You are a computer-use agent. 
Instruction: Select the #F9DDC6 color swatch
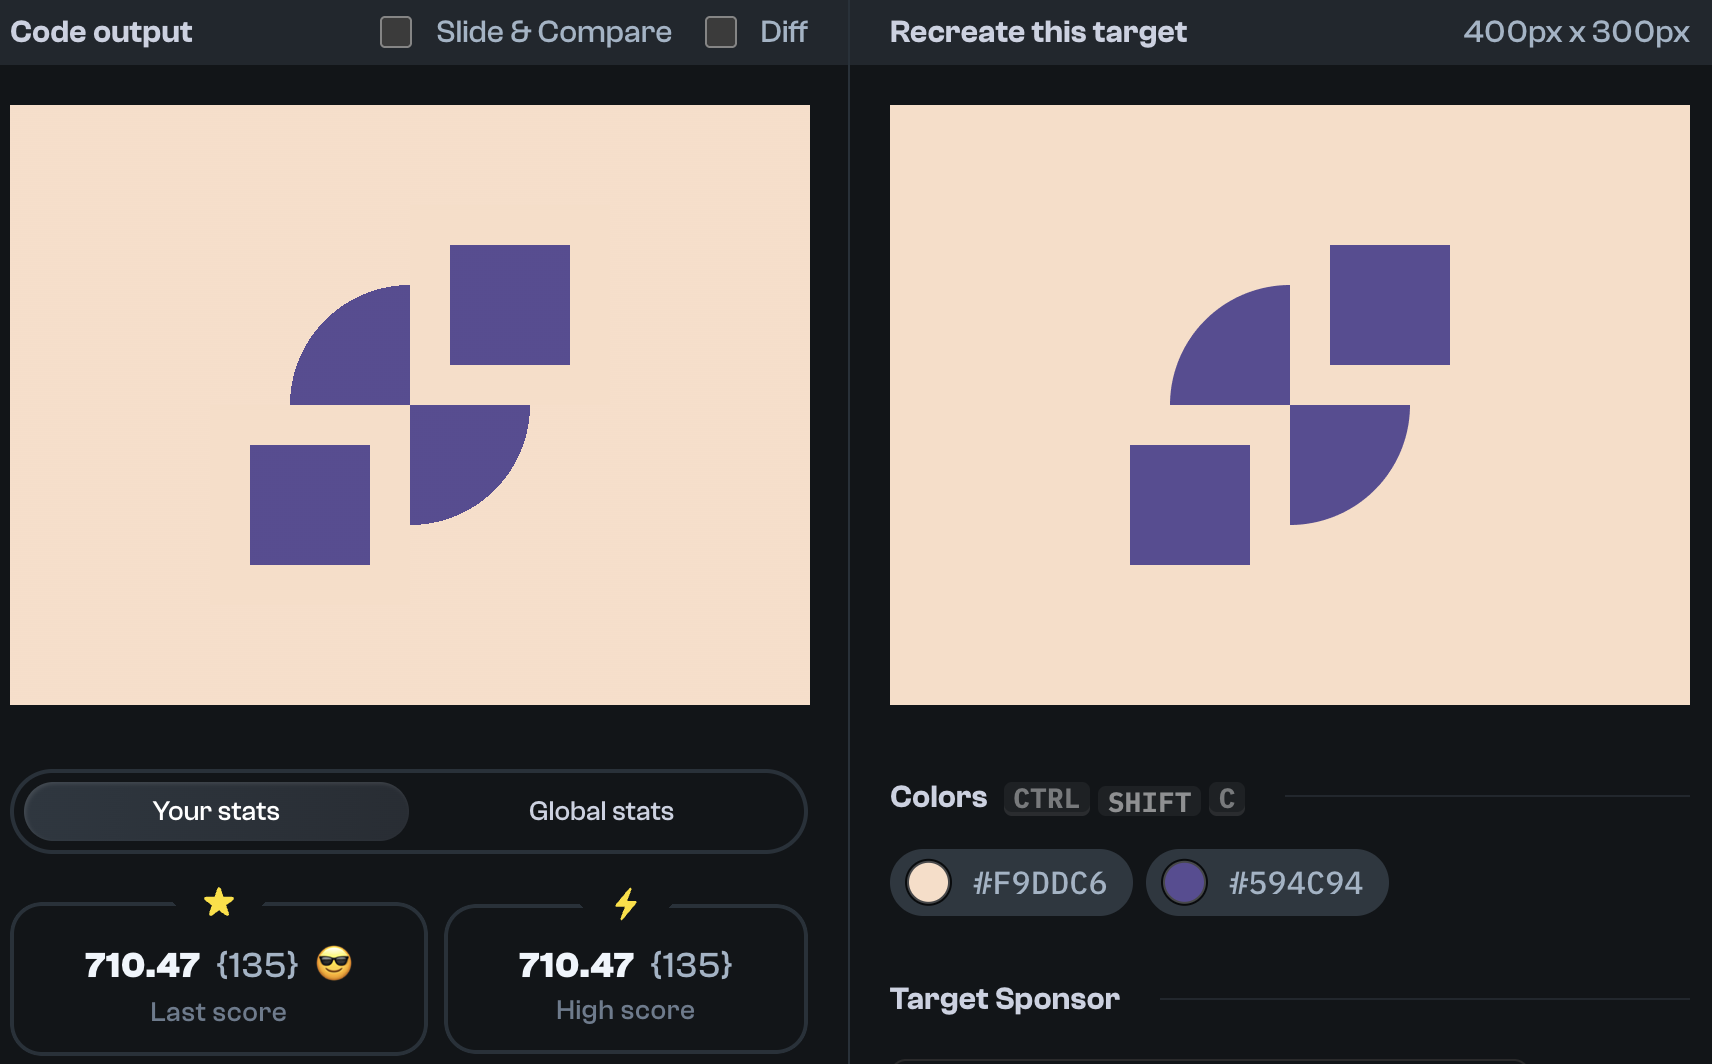click(x=1010, y=882)
